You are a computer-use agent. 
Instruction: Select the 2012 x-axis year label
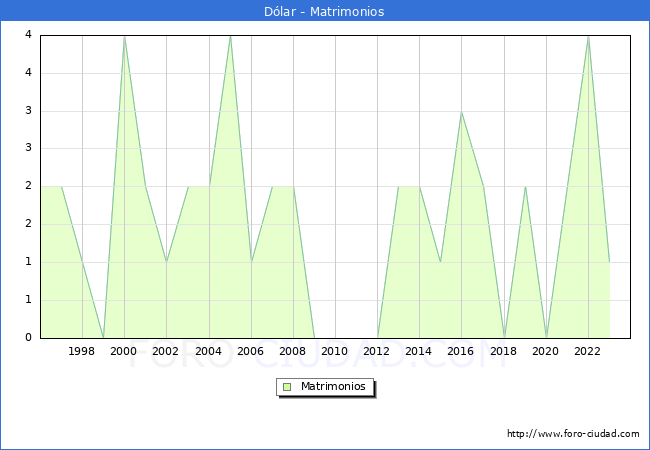(x=377, y=351)
